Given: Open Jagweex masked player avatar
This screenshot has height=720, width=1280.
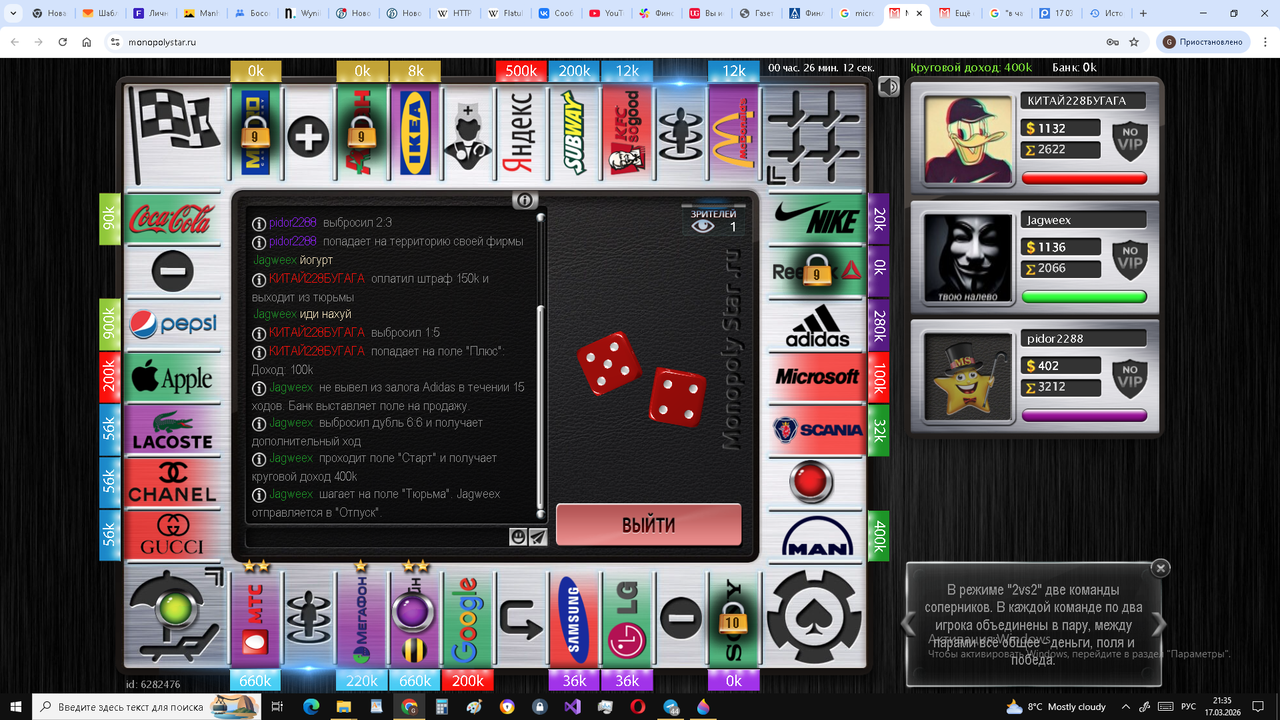Looking at the screenshot, I should tap(969, 258).
